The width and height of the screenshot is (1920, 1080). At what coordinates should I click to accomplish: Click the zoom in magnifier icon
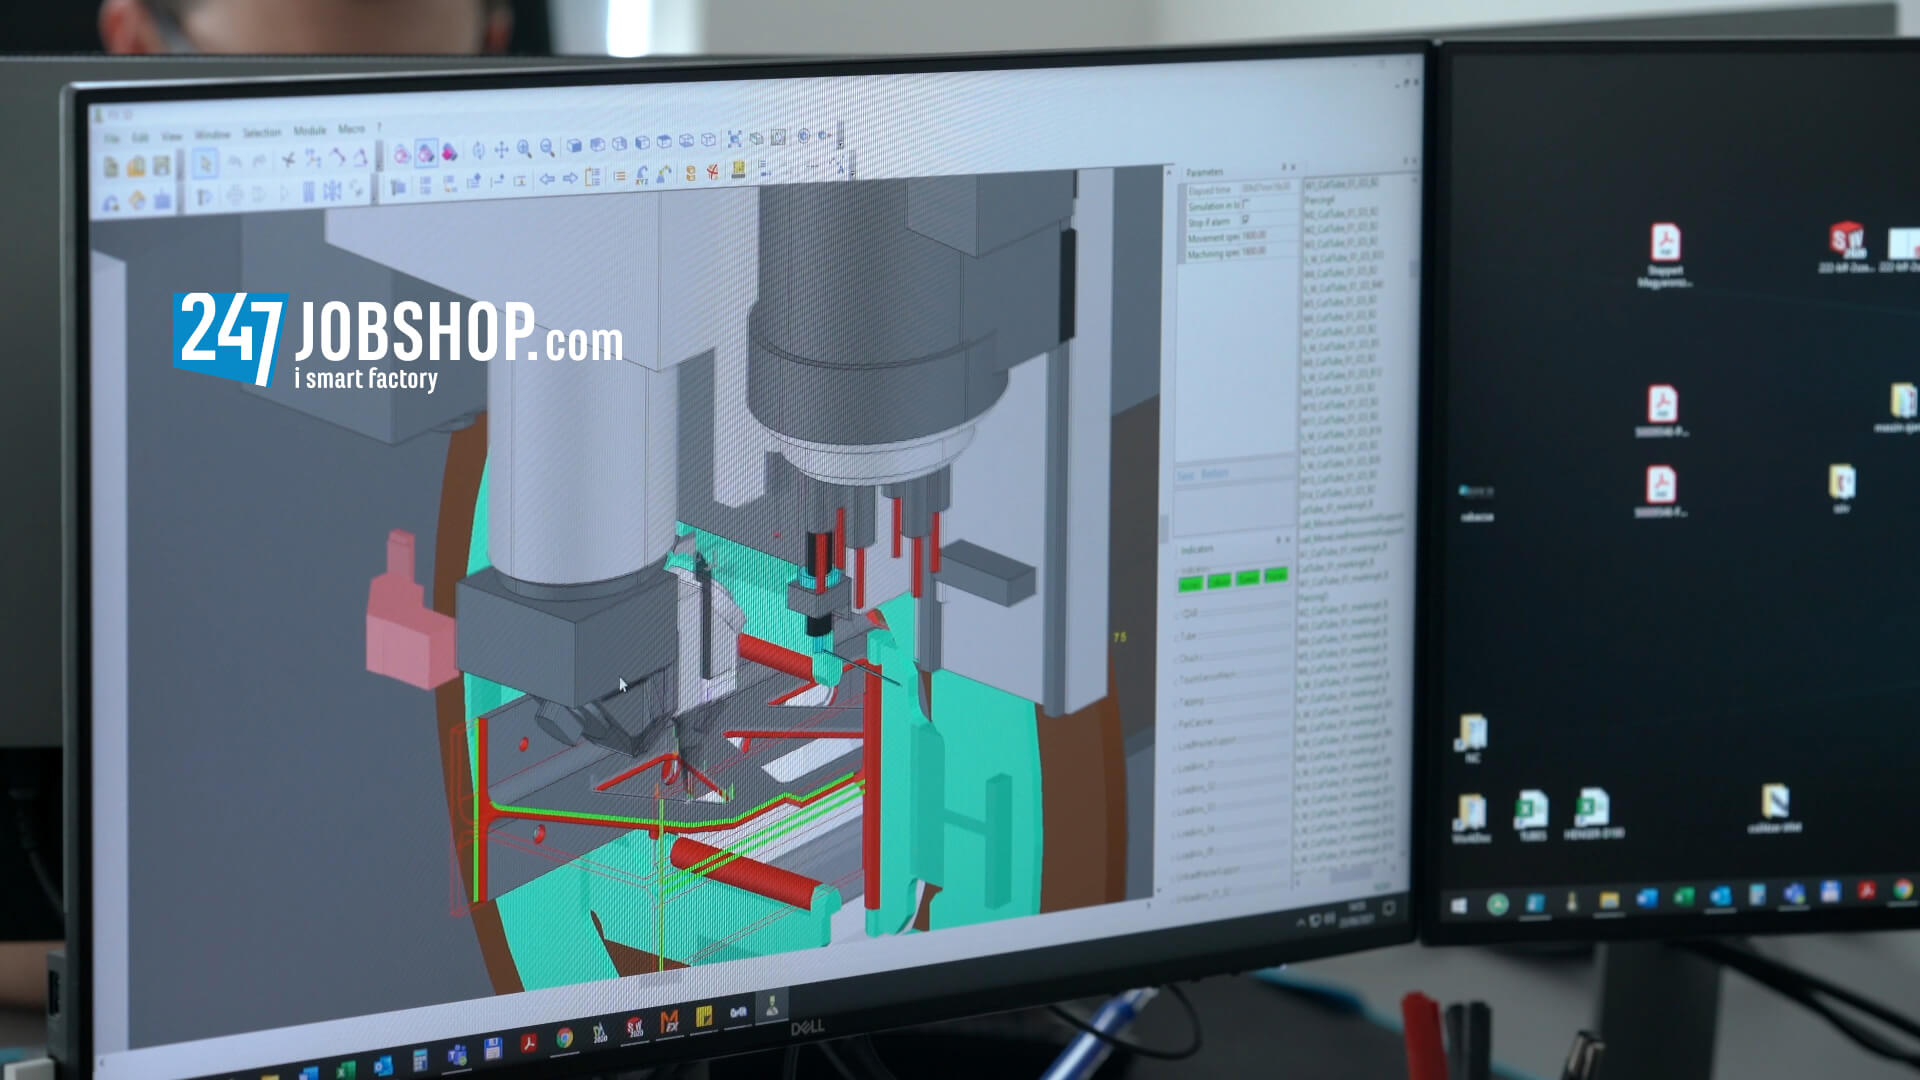(524, 148)
